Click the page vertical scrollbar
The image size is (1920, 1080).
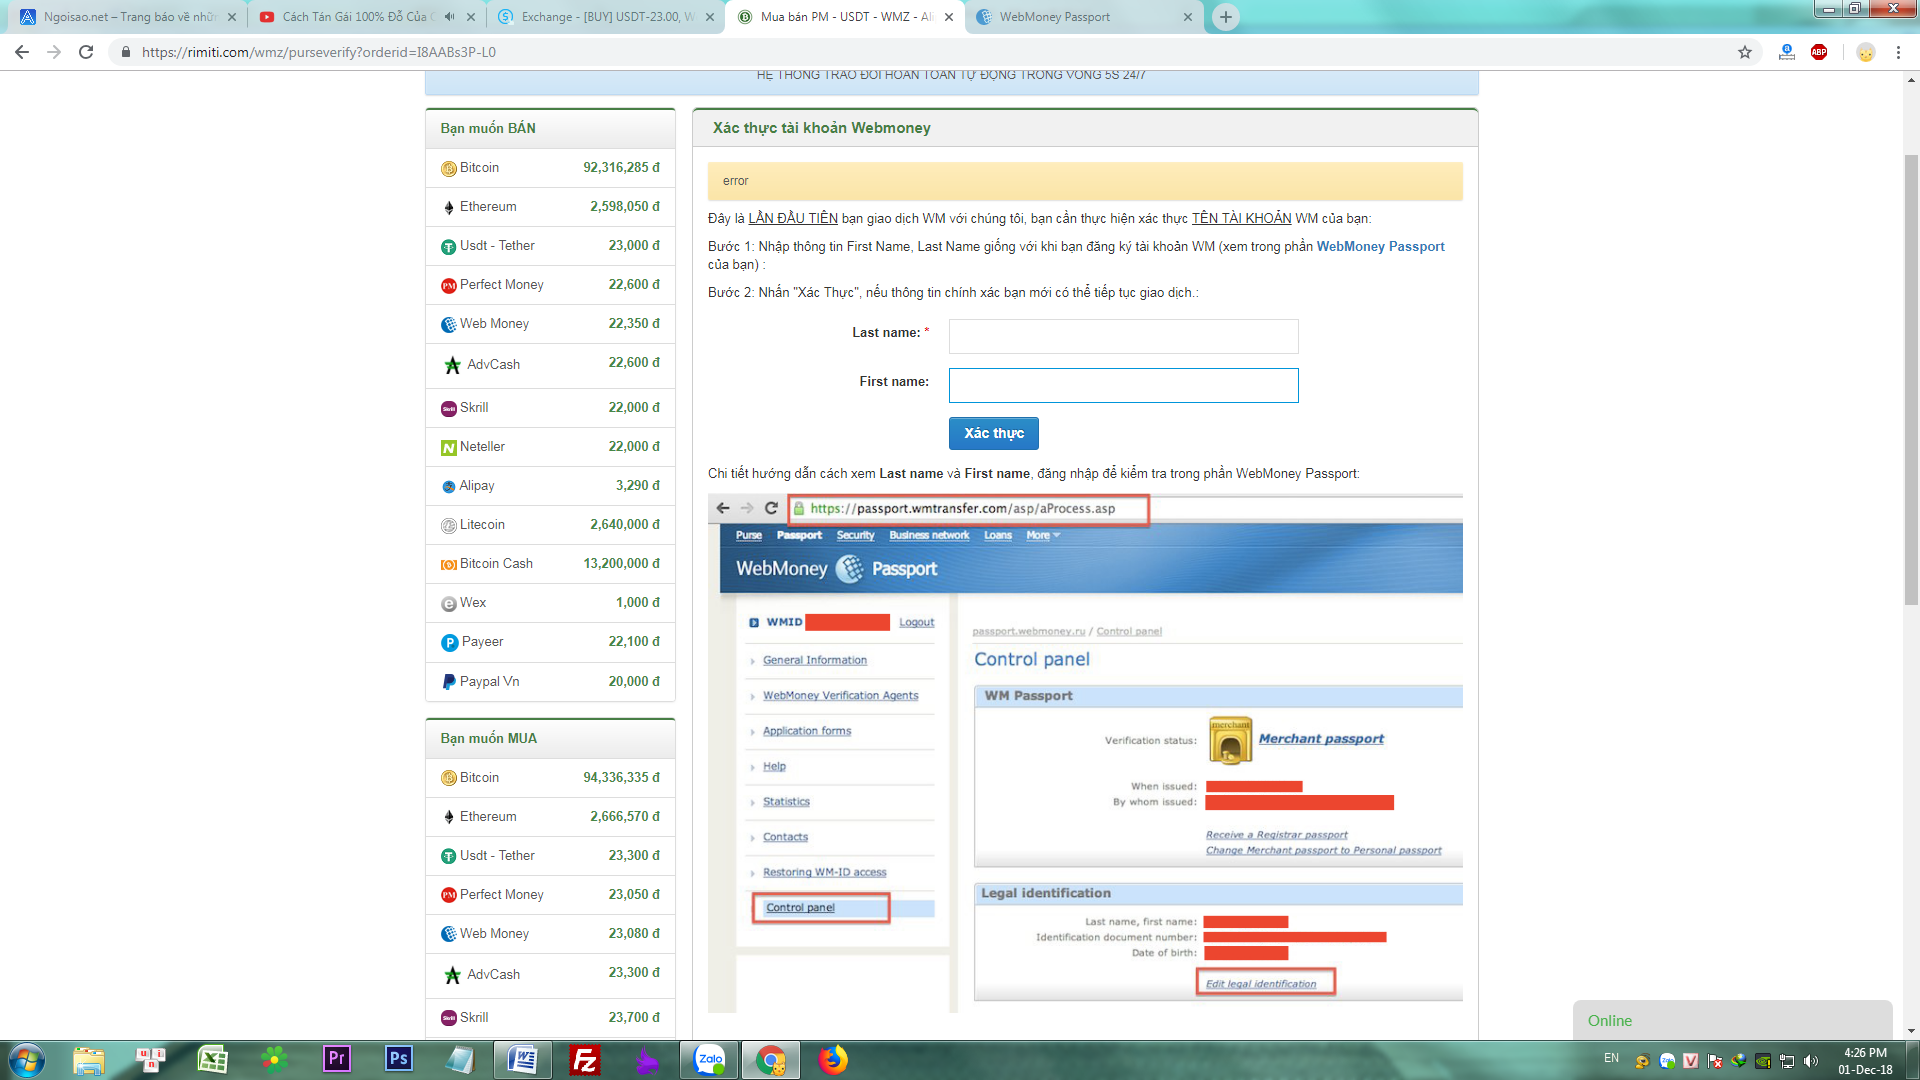click(1911, 380)
